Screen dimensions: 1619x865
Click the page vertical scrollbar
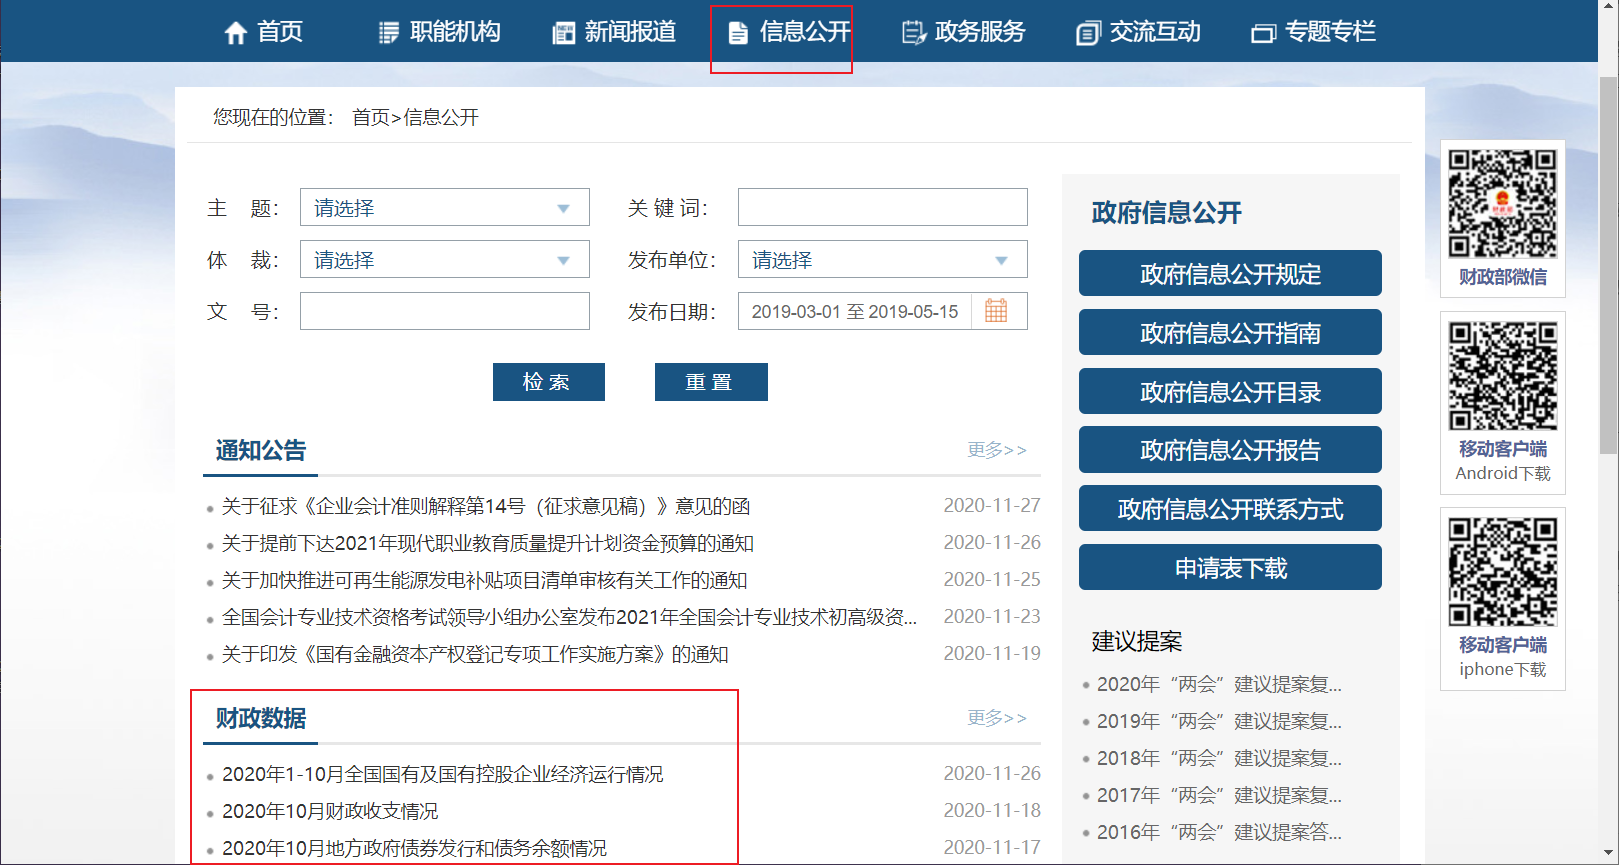tap(1608, 266)
